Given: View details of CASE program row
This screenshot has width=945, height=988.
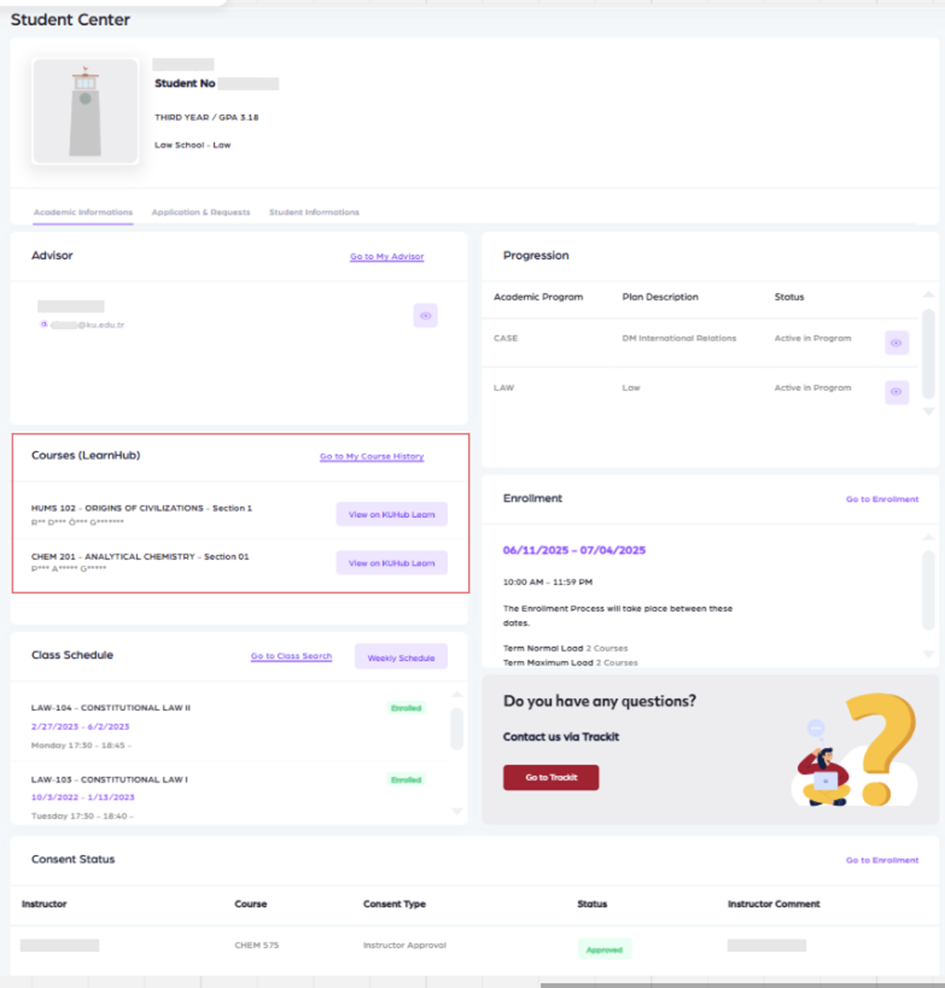Looking at the screenshot, I should 896,343.
